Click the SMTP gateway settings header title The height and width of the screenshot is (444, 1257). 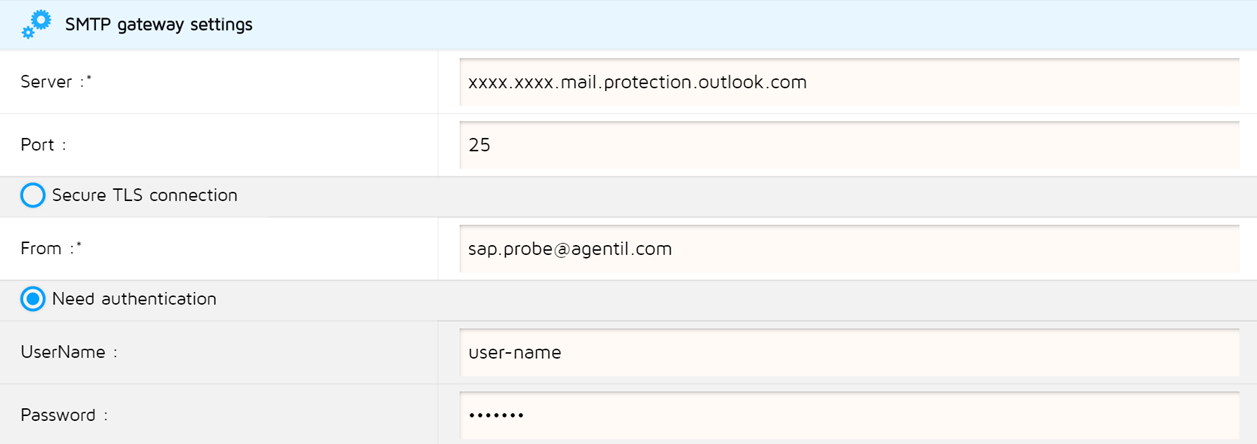coord(158,24)
